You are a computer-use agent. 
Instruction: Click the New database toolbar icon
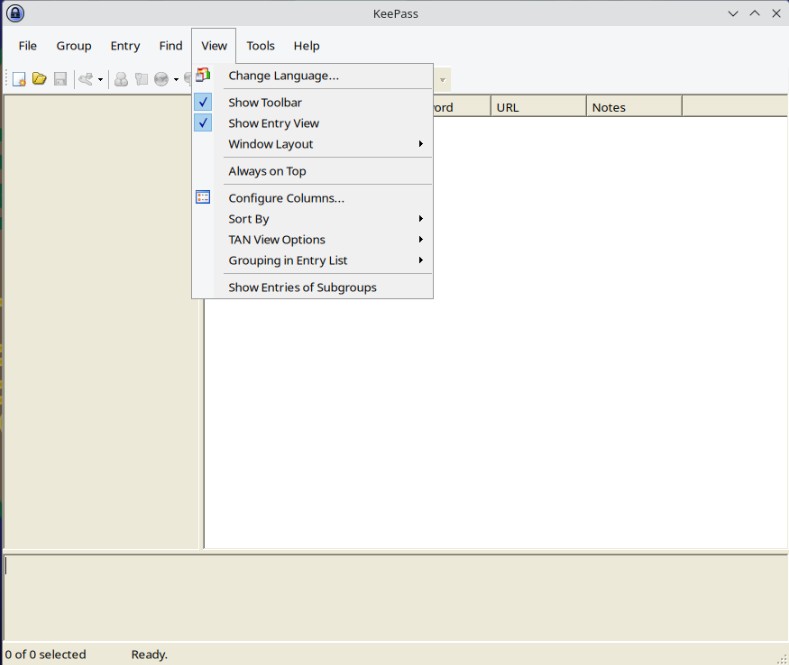point(19,79)
